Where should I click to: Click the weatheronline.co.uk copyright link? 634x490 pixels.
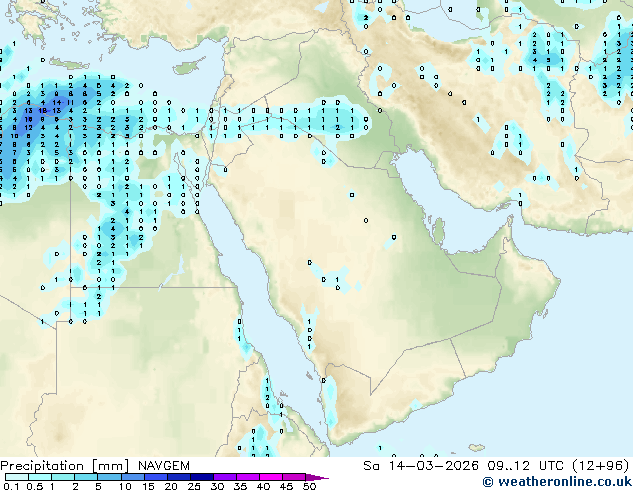[557, 482]
